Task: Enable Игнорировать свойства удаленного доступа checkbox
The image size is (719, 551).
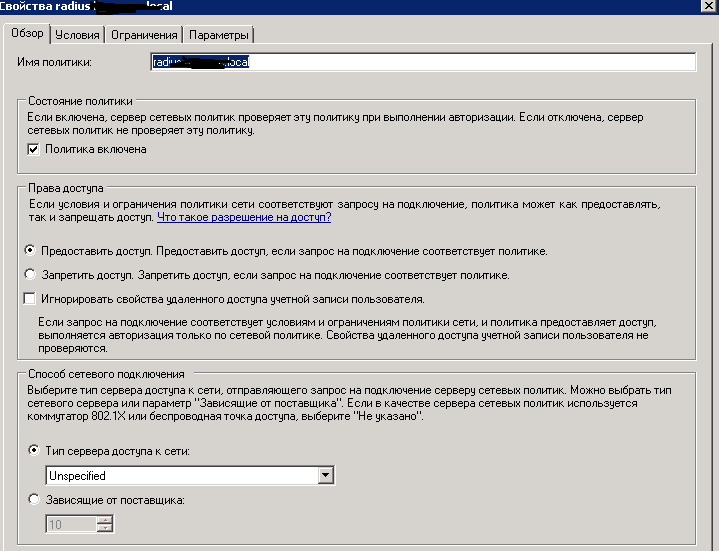Action: (x=30, y=299)
